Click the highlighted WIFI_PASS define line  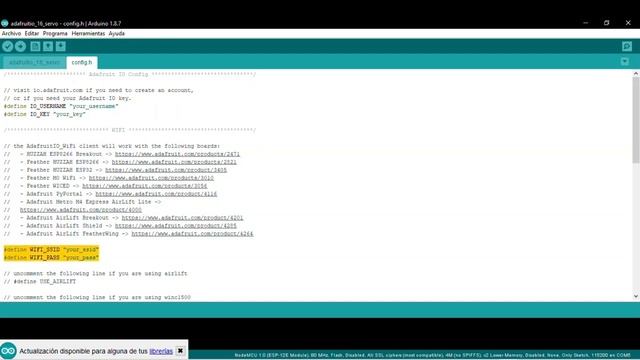(x=51, y=258)
